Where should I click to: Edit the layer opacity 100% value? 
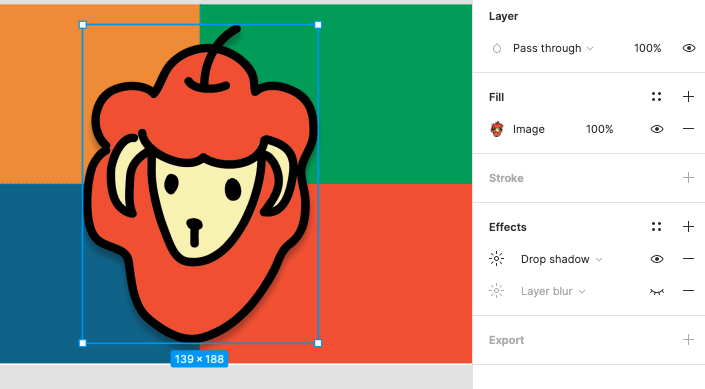(x=647, y=48)
